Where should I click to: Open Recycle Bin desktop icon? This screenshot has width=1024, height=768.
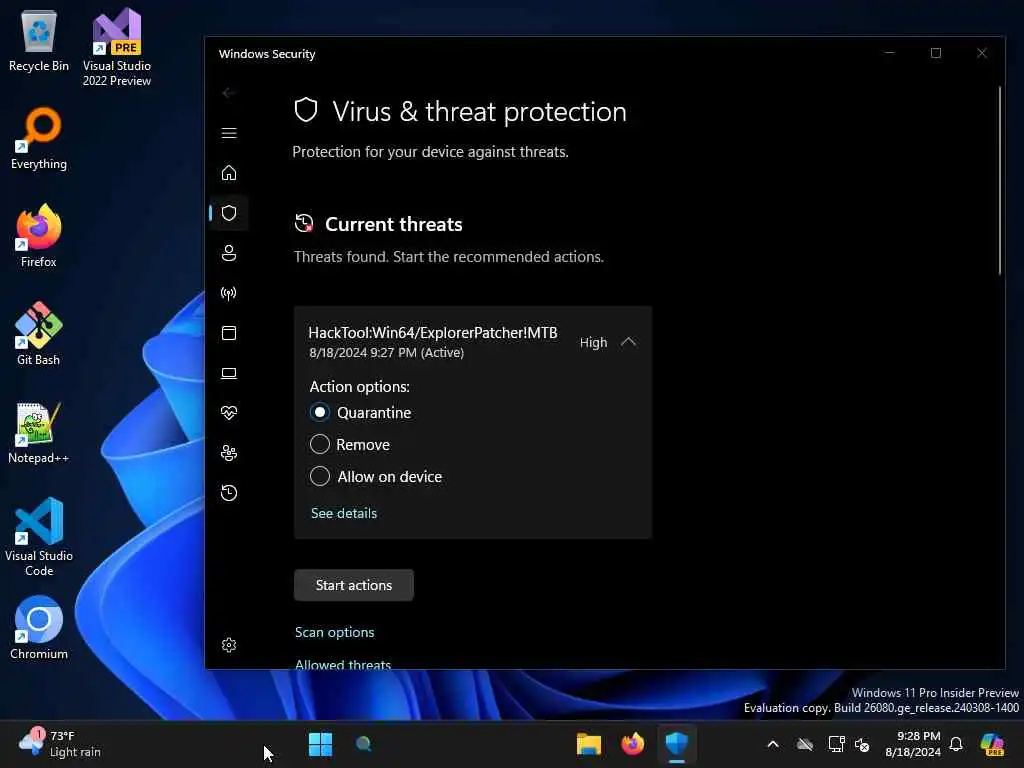(x=39, y=41)
